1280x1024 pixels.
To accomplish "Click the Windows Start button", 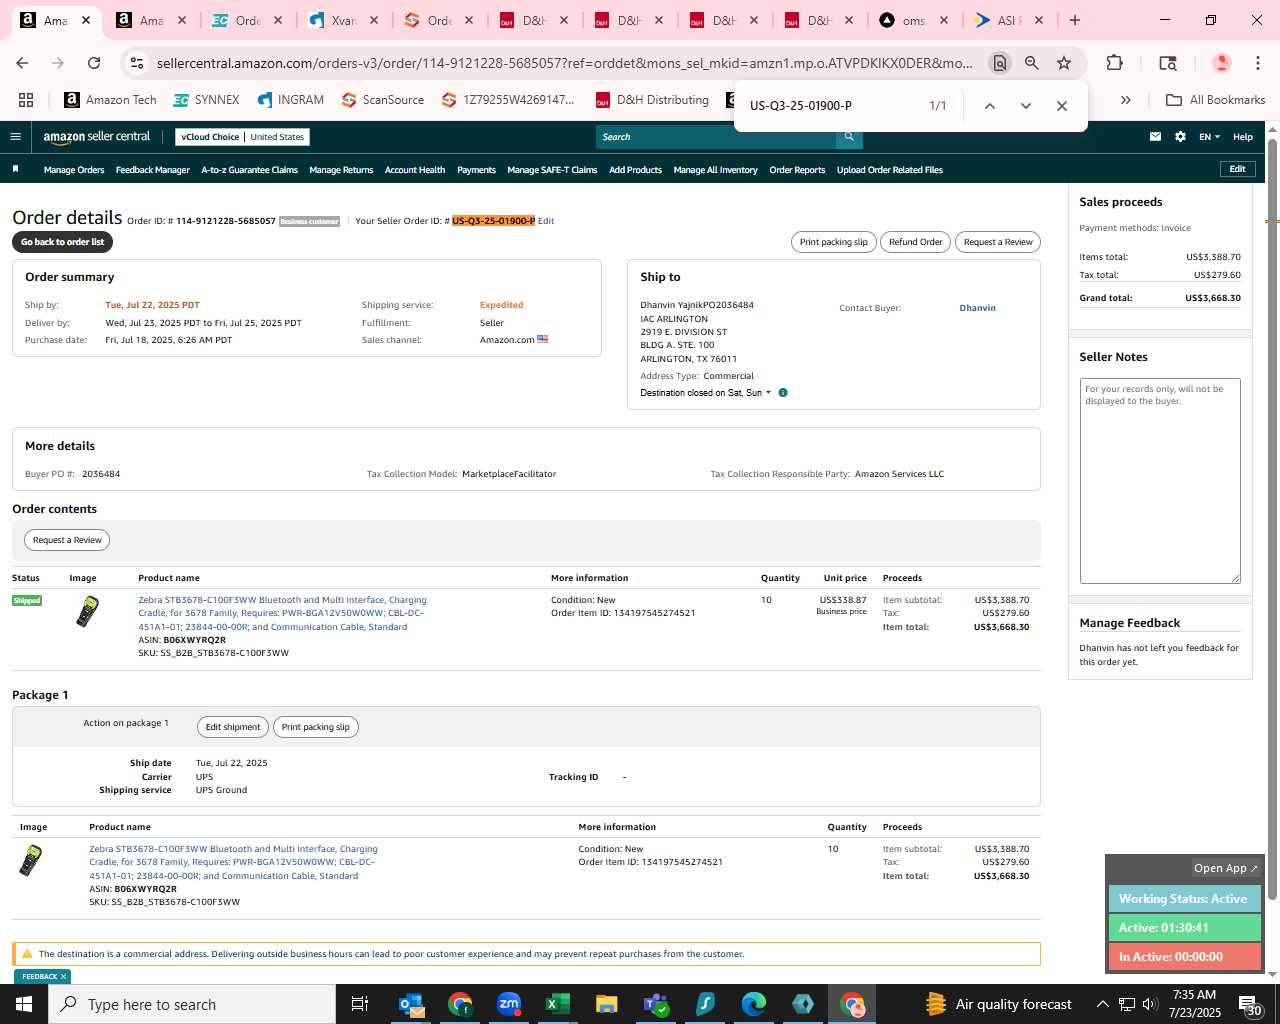I will pos(24,1004).
